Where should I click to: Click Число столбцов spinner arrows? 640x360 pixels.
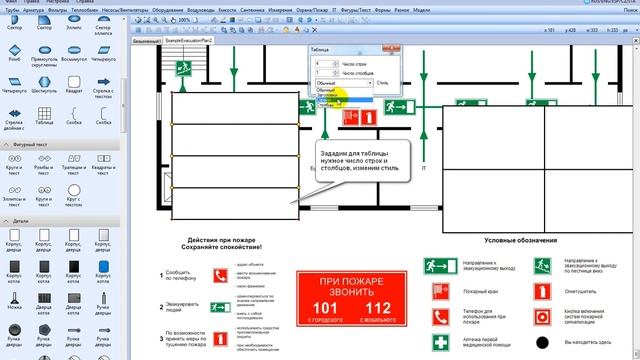coord(336,73)
